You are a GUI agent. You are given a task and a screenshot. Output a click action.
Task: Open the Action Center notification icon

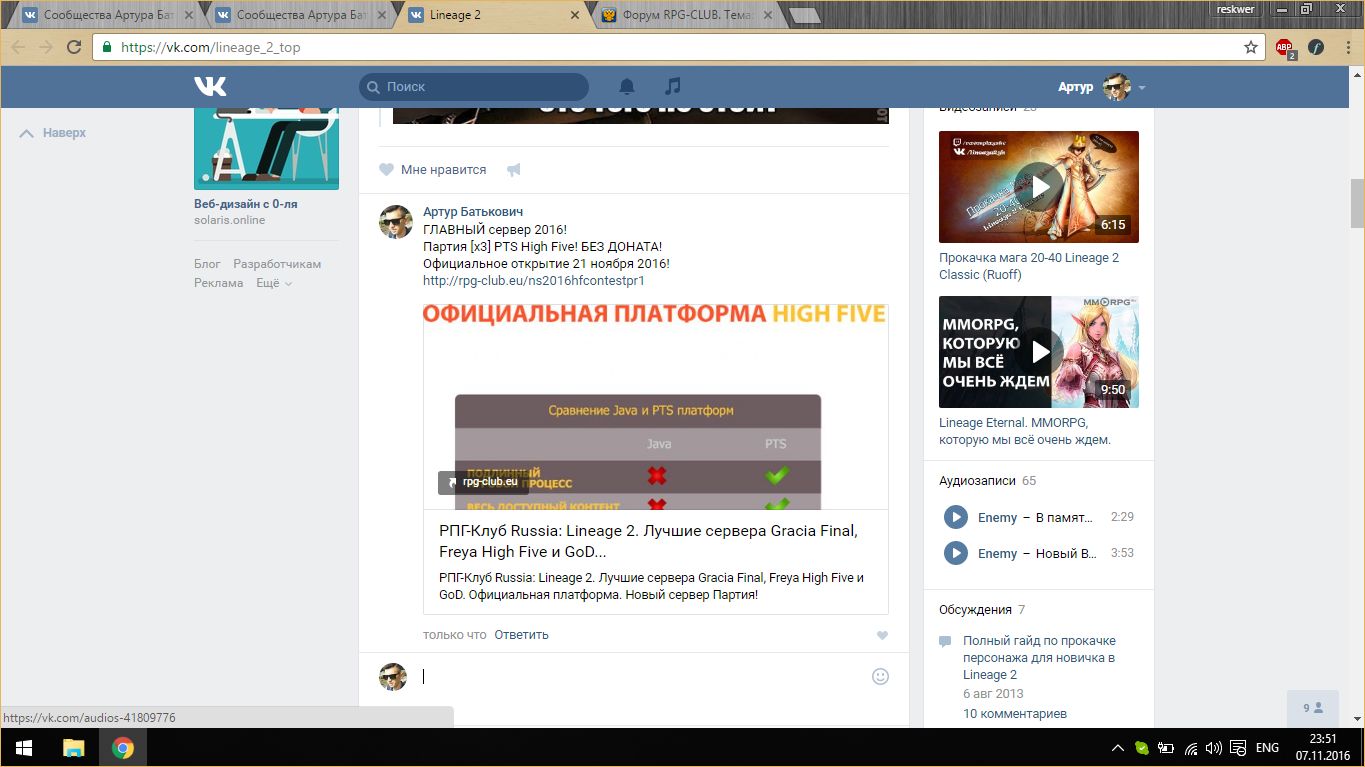(x=1237, y=748)
